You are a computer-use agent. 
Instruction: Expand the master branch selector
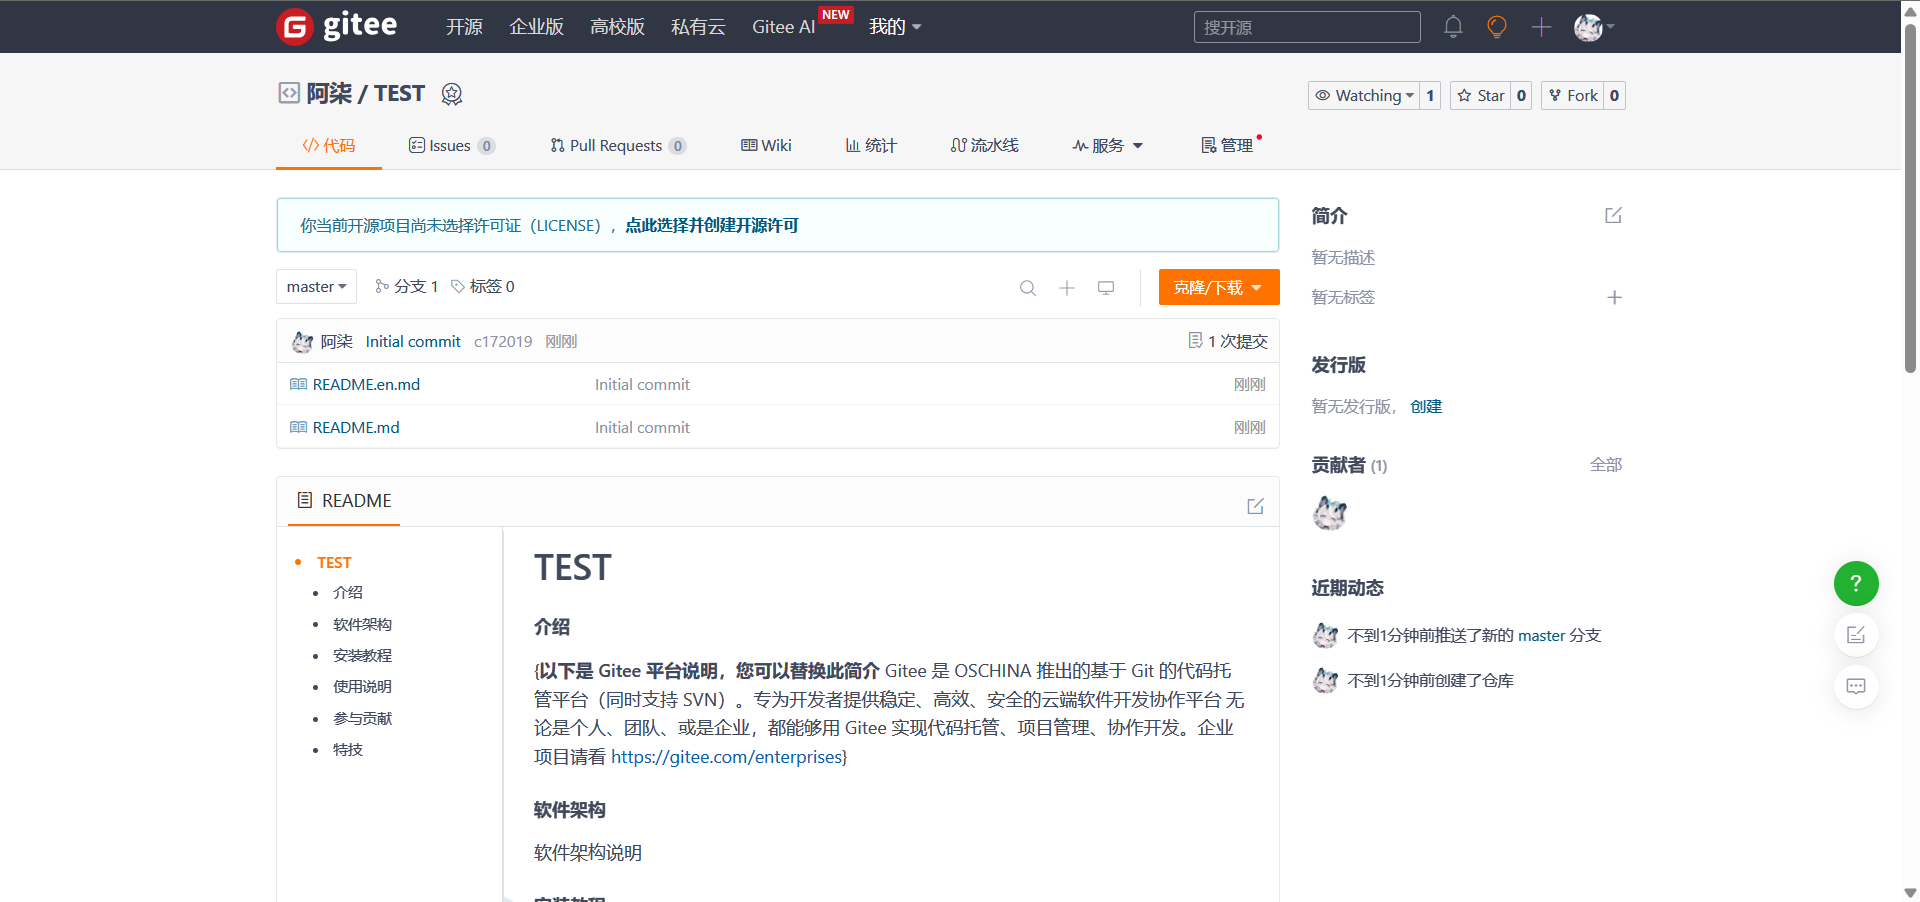point(316,287)
